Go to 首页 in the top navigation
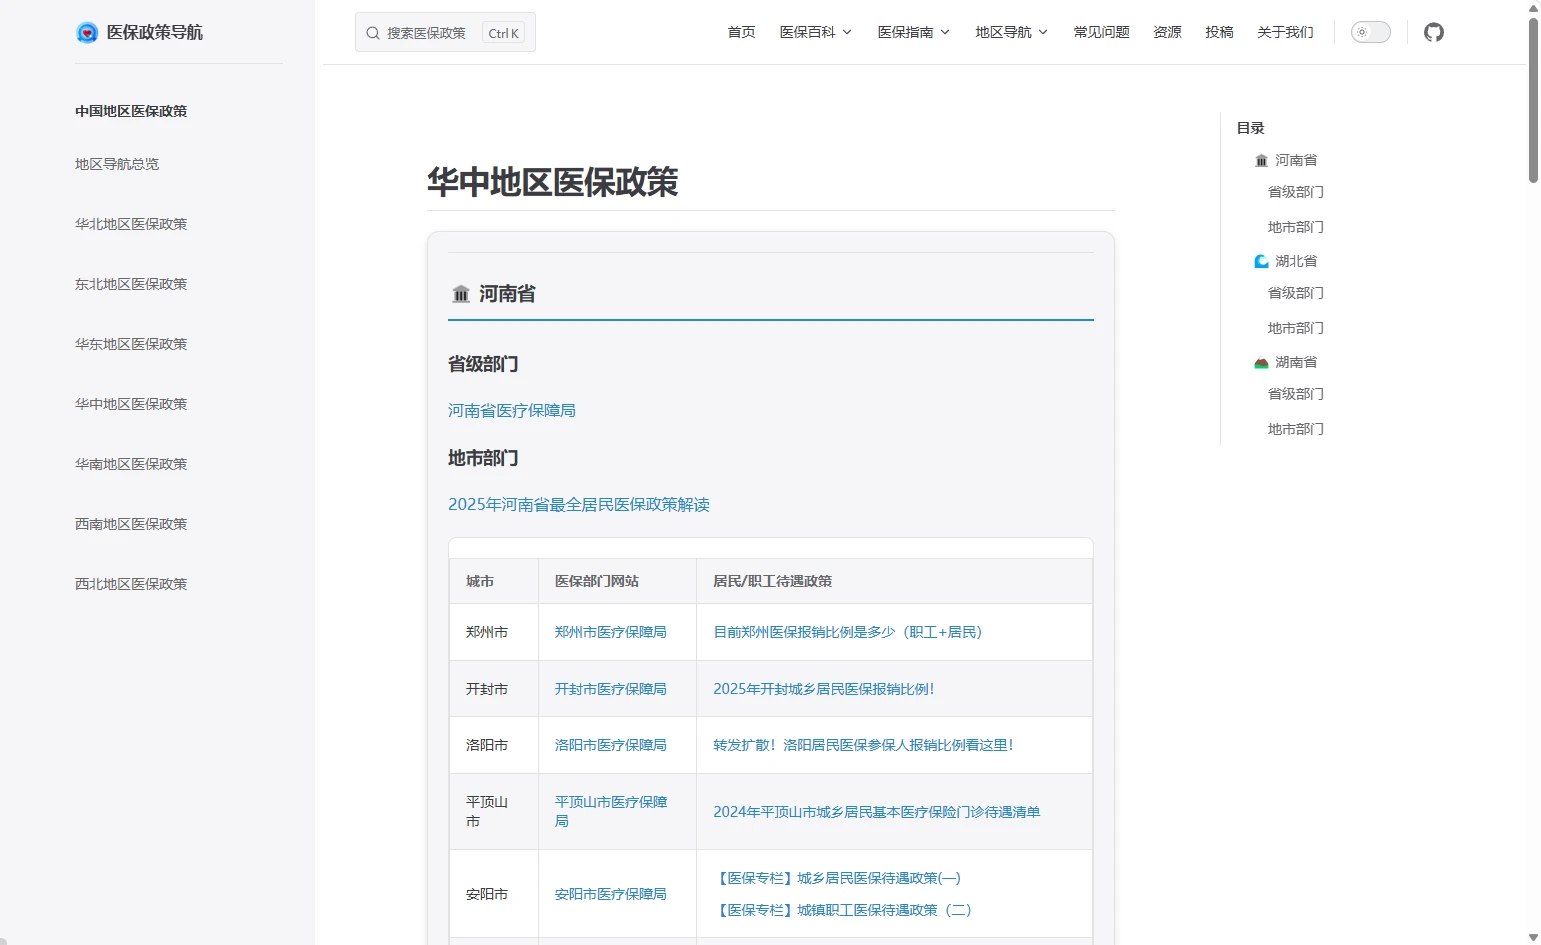Screen dimensions: 1541x945 (741, 33)
